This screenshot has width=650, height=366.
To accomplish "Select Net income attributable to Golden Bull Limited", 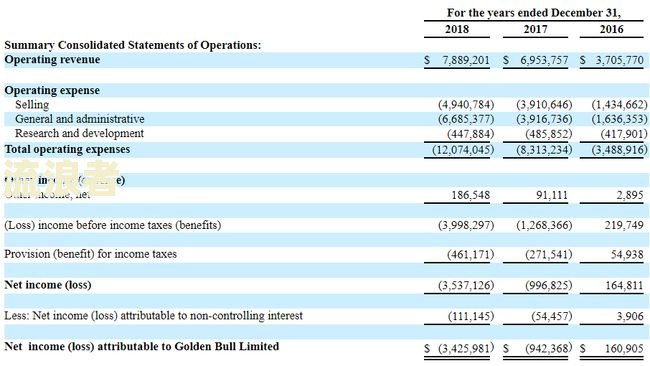I will coord(141,347).
